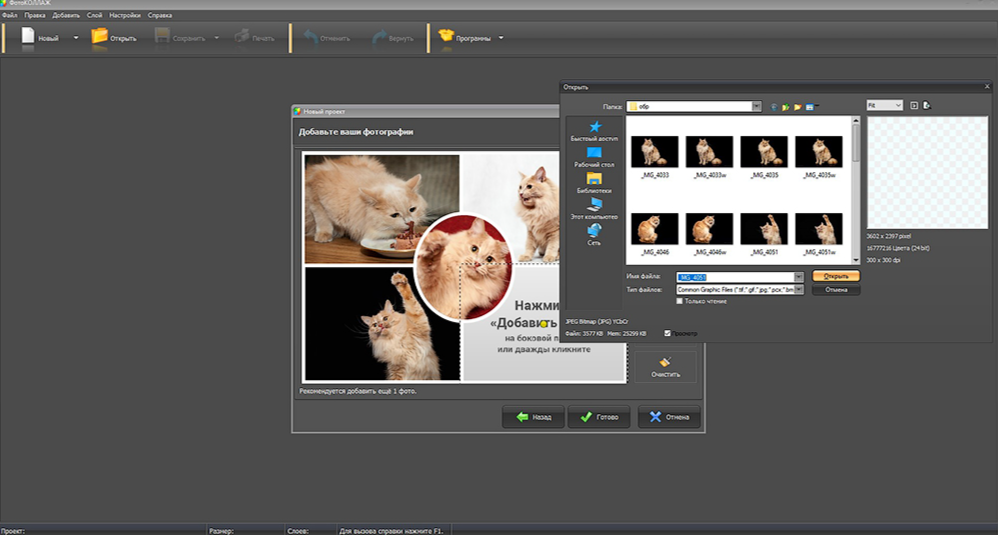Open the Тип файлов filter dropdown
This screenshot has height=535, width=999.
(798, 290)
